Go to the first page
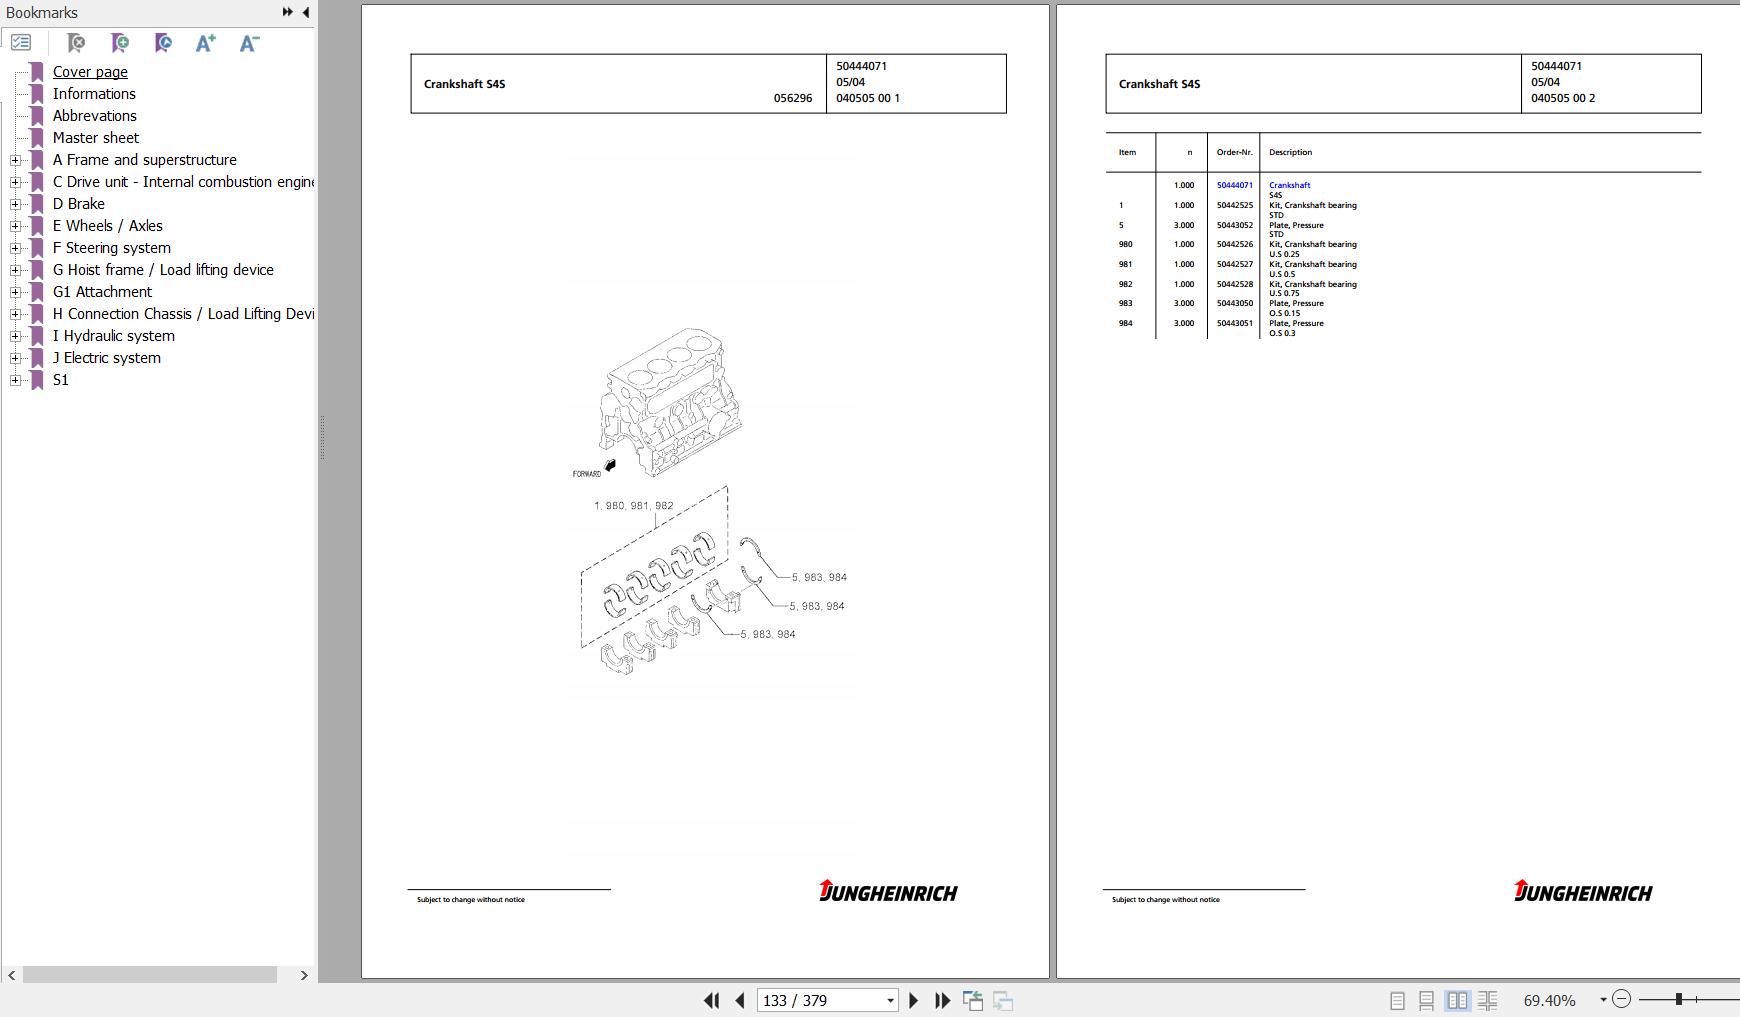Viewport: 1740px width, 1017px height. [711, 1000]
